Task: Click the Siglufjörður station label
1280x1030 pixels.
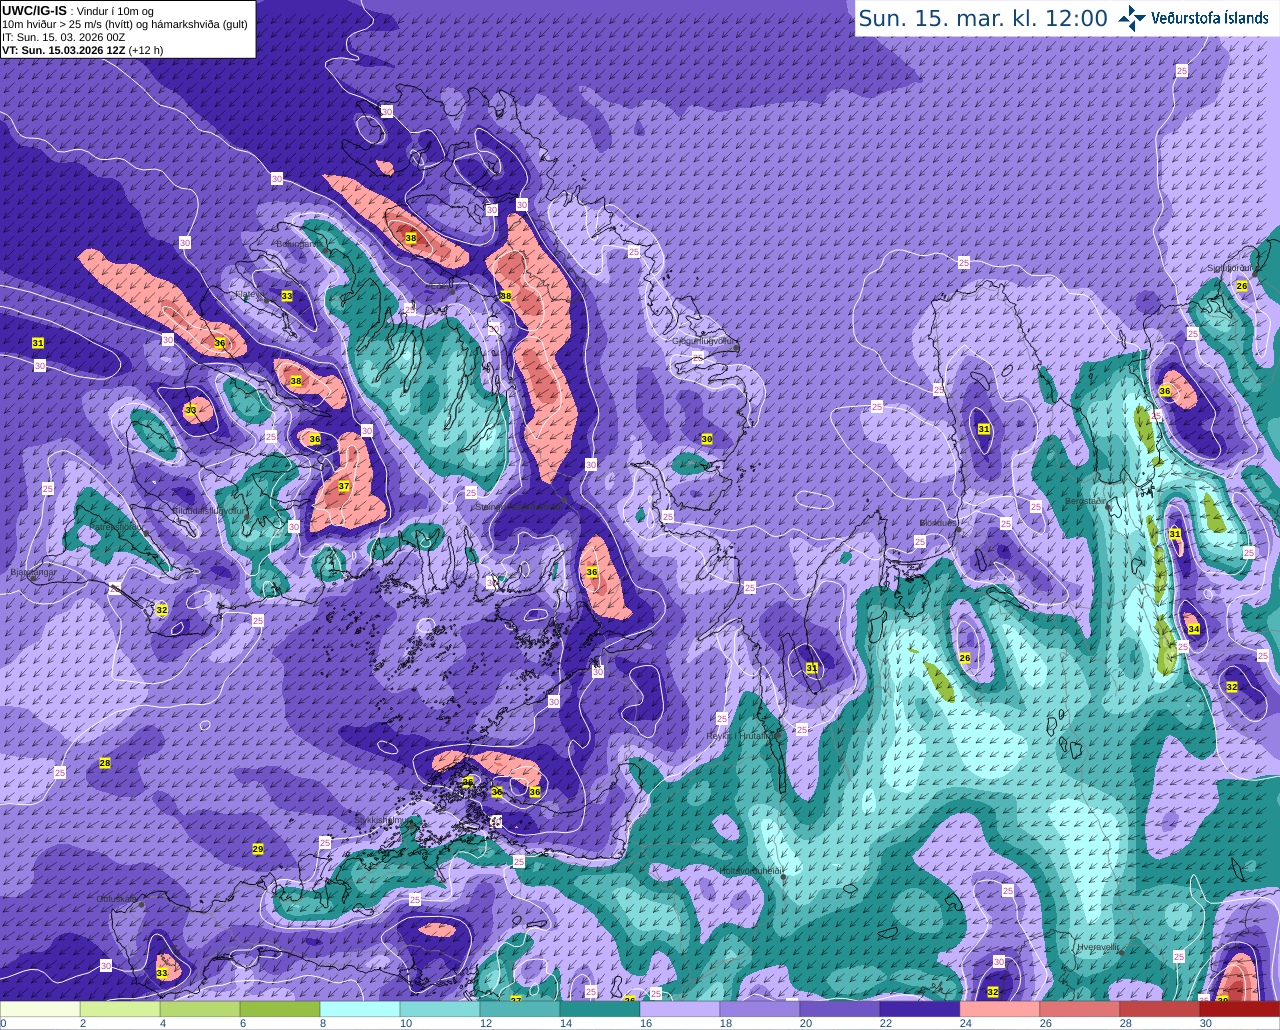Action: 1230,268
